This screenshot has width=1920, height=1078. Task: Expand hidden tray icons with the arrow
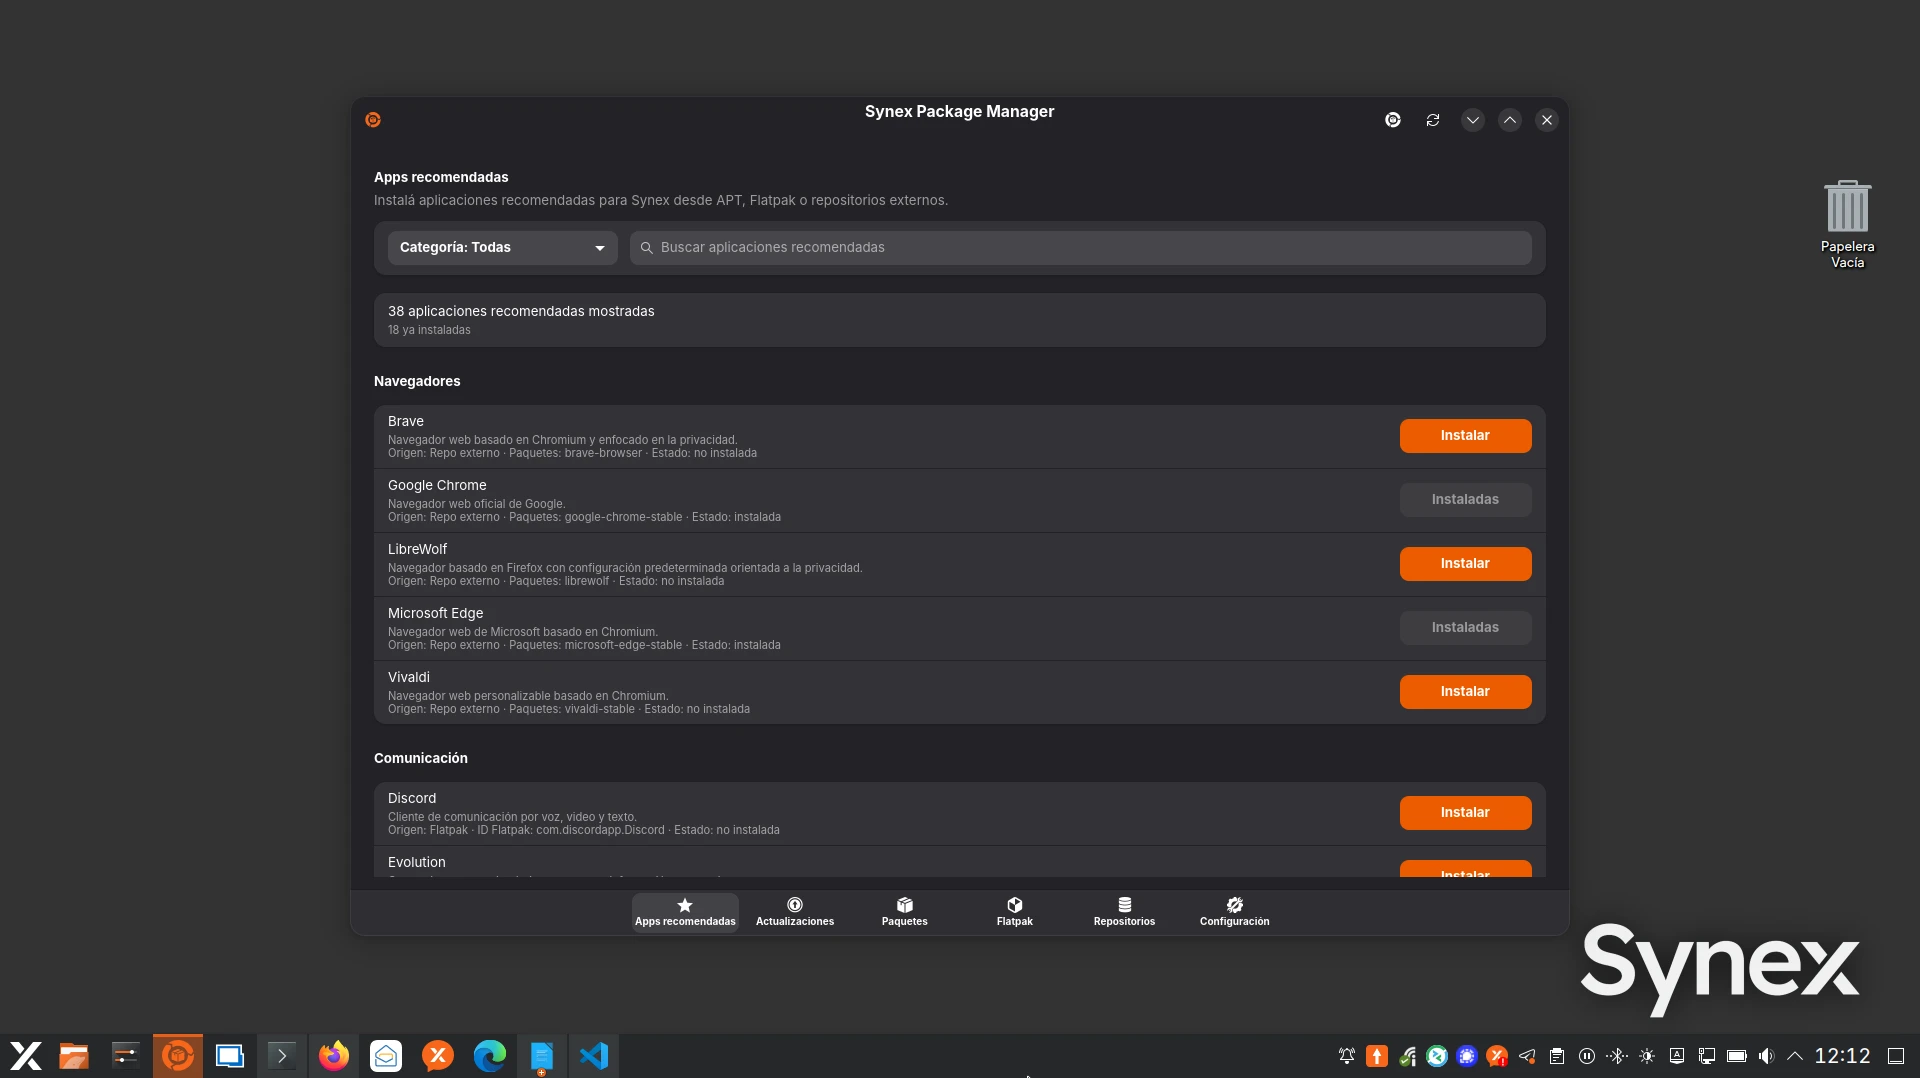point(1795,1056)
